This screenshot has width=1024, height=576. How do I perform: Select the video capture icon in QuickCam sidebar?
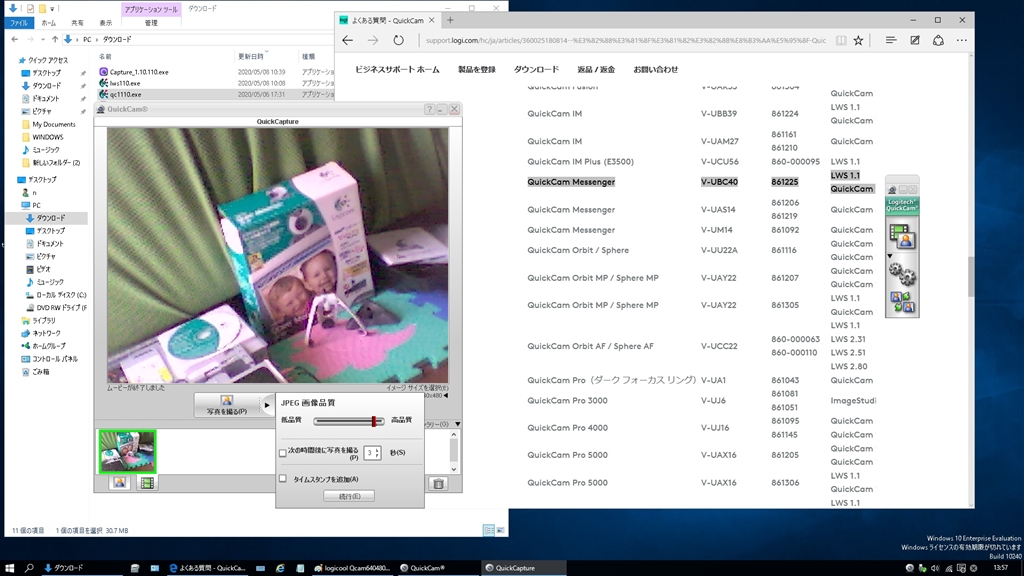(897, 228)
